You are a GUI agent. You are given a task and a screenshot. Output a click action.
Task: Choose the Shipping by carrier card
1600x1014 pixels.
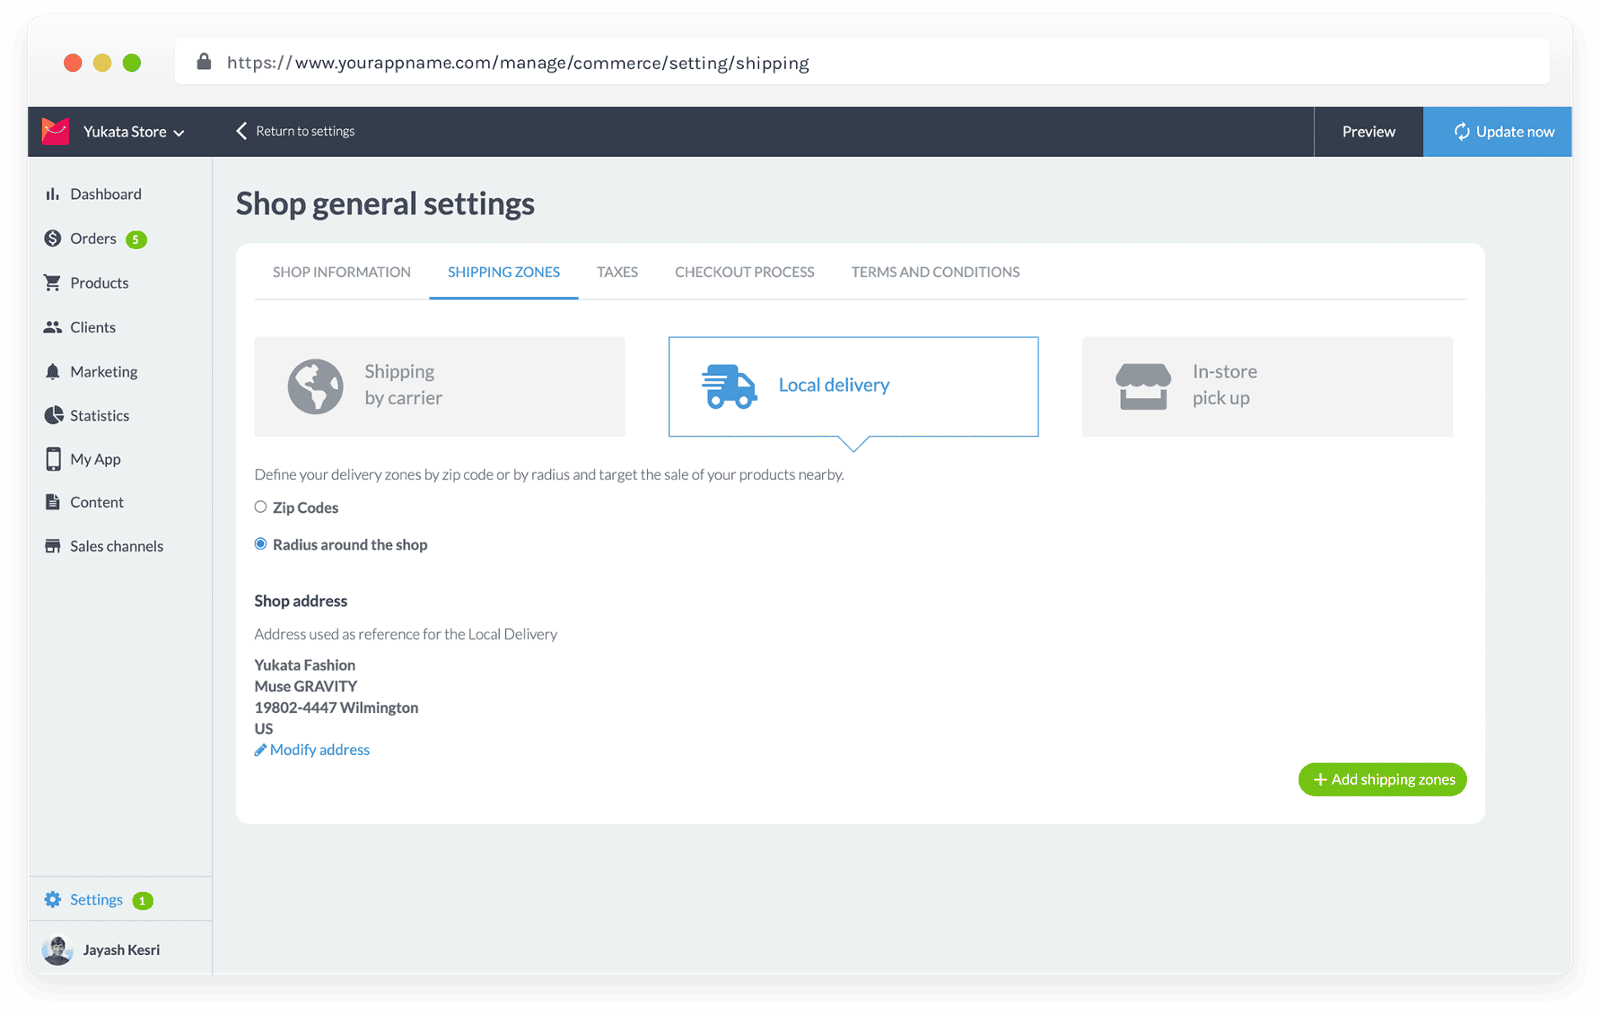[439, 386]
